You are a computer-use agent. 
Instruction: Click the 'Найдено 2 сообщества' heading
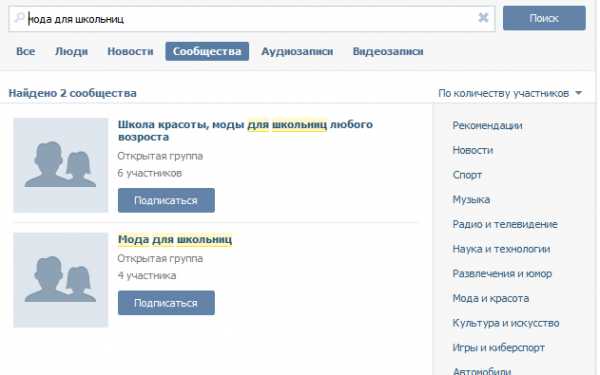tap(72, 93)
